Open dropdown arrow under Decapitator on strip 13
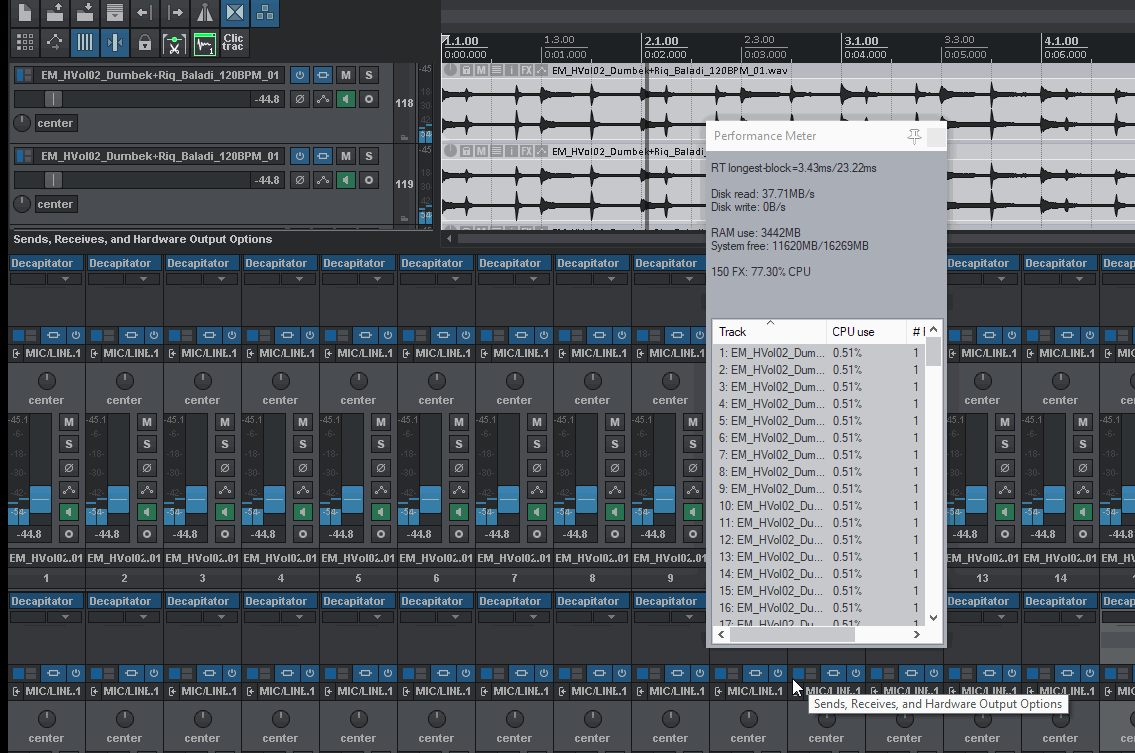1135x753 pixels. (1001, 279)
